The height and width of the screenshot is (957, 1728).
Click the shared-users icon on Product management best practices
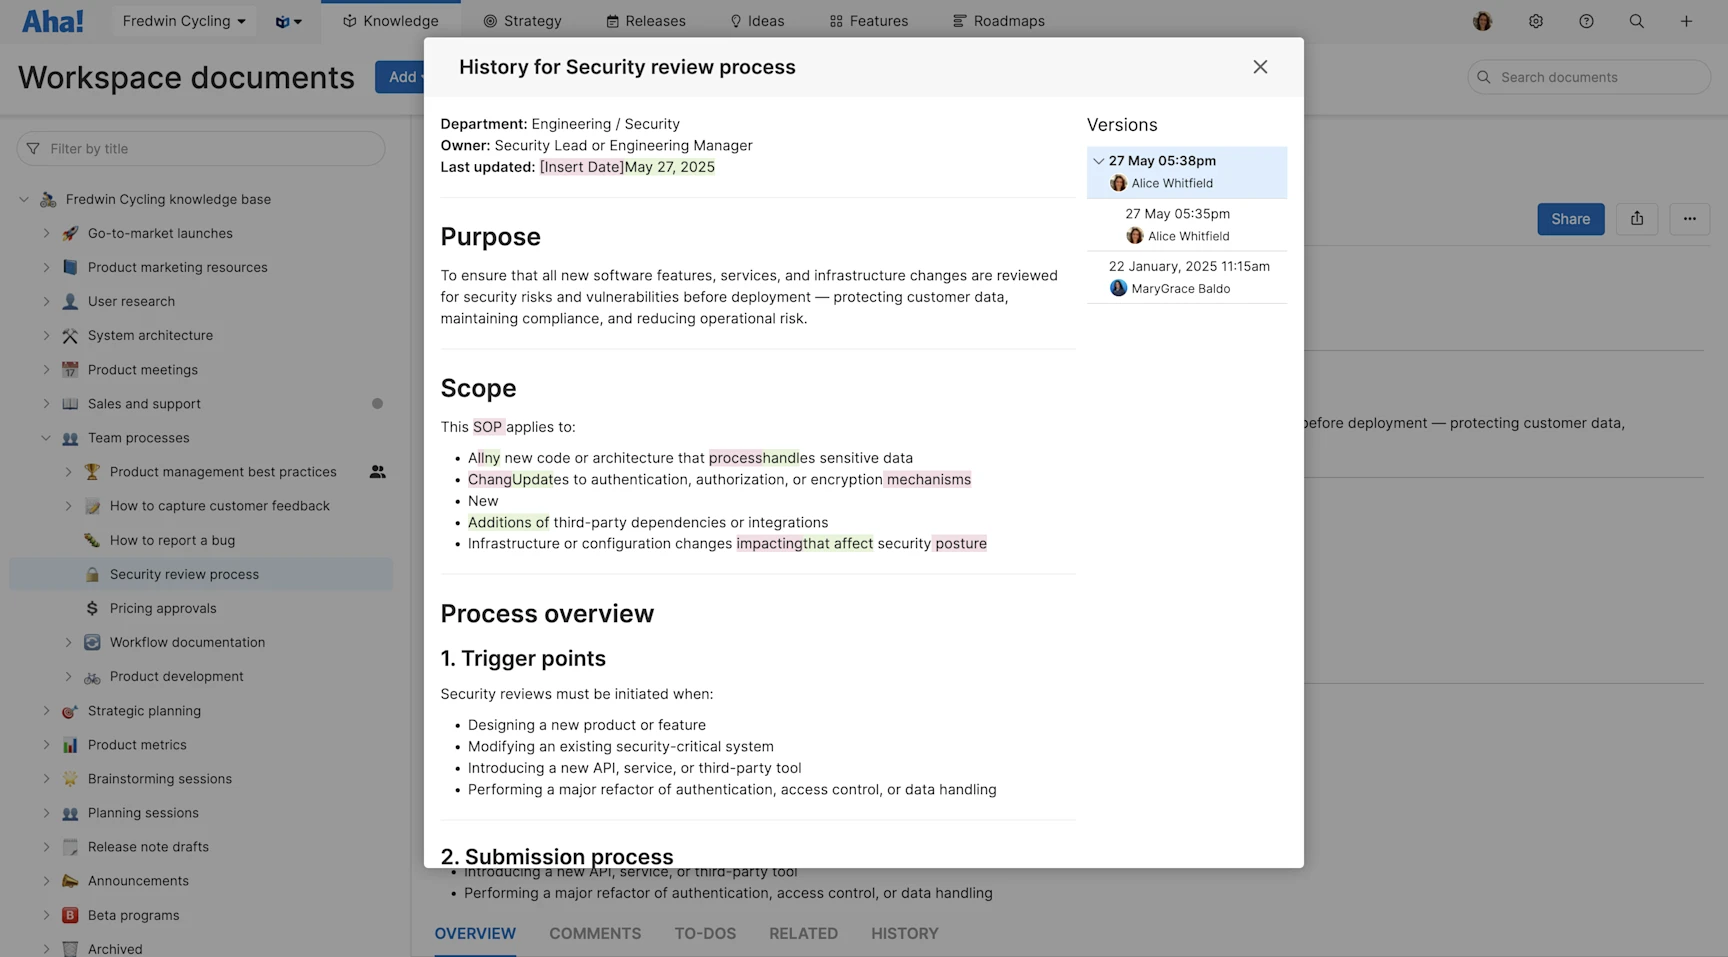point(377,471)
